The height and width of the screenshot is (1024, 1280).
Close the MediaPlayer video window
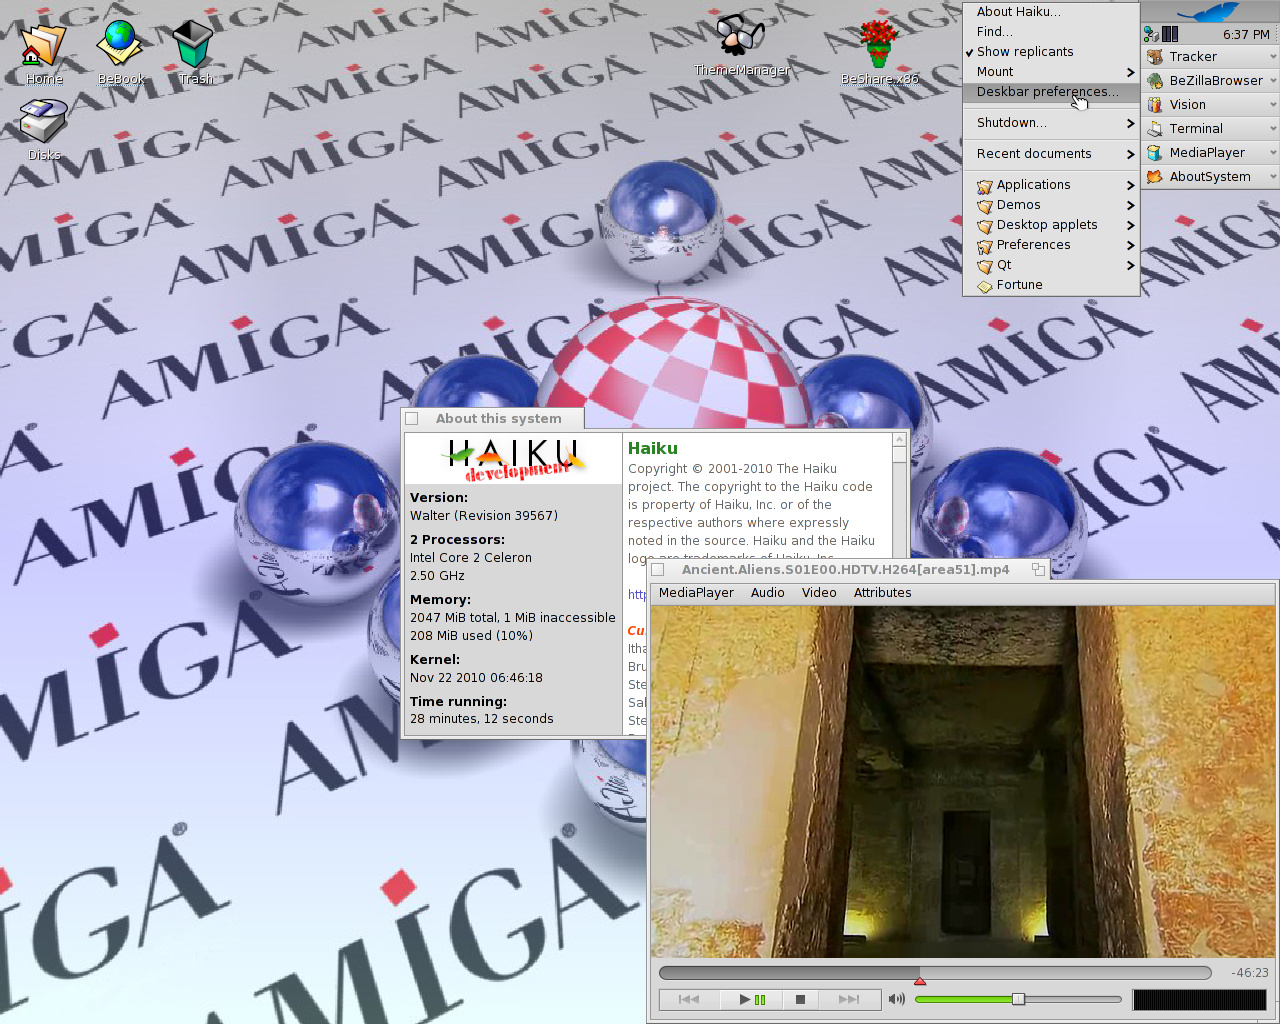point(658,570)
